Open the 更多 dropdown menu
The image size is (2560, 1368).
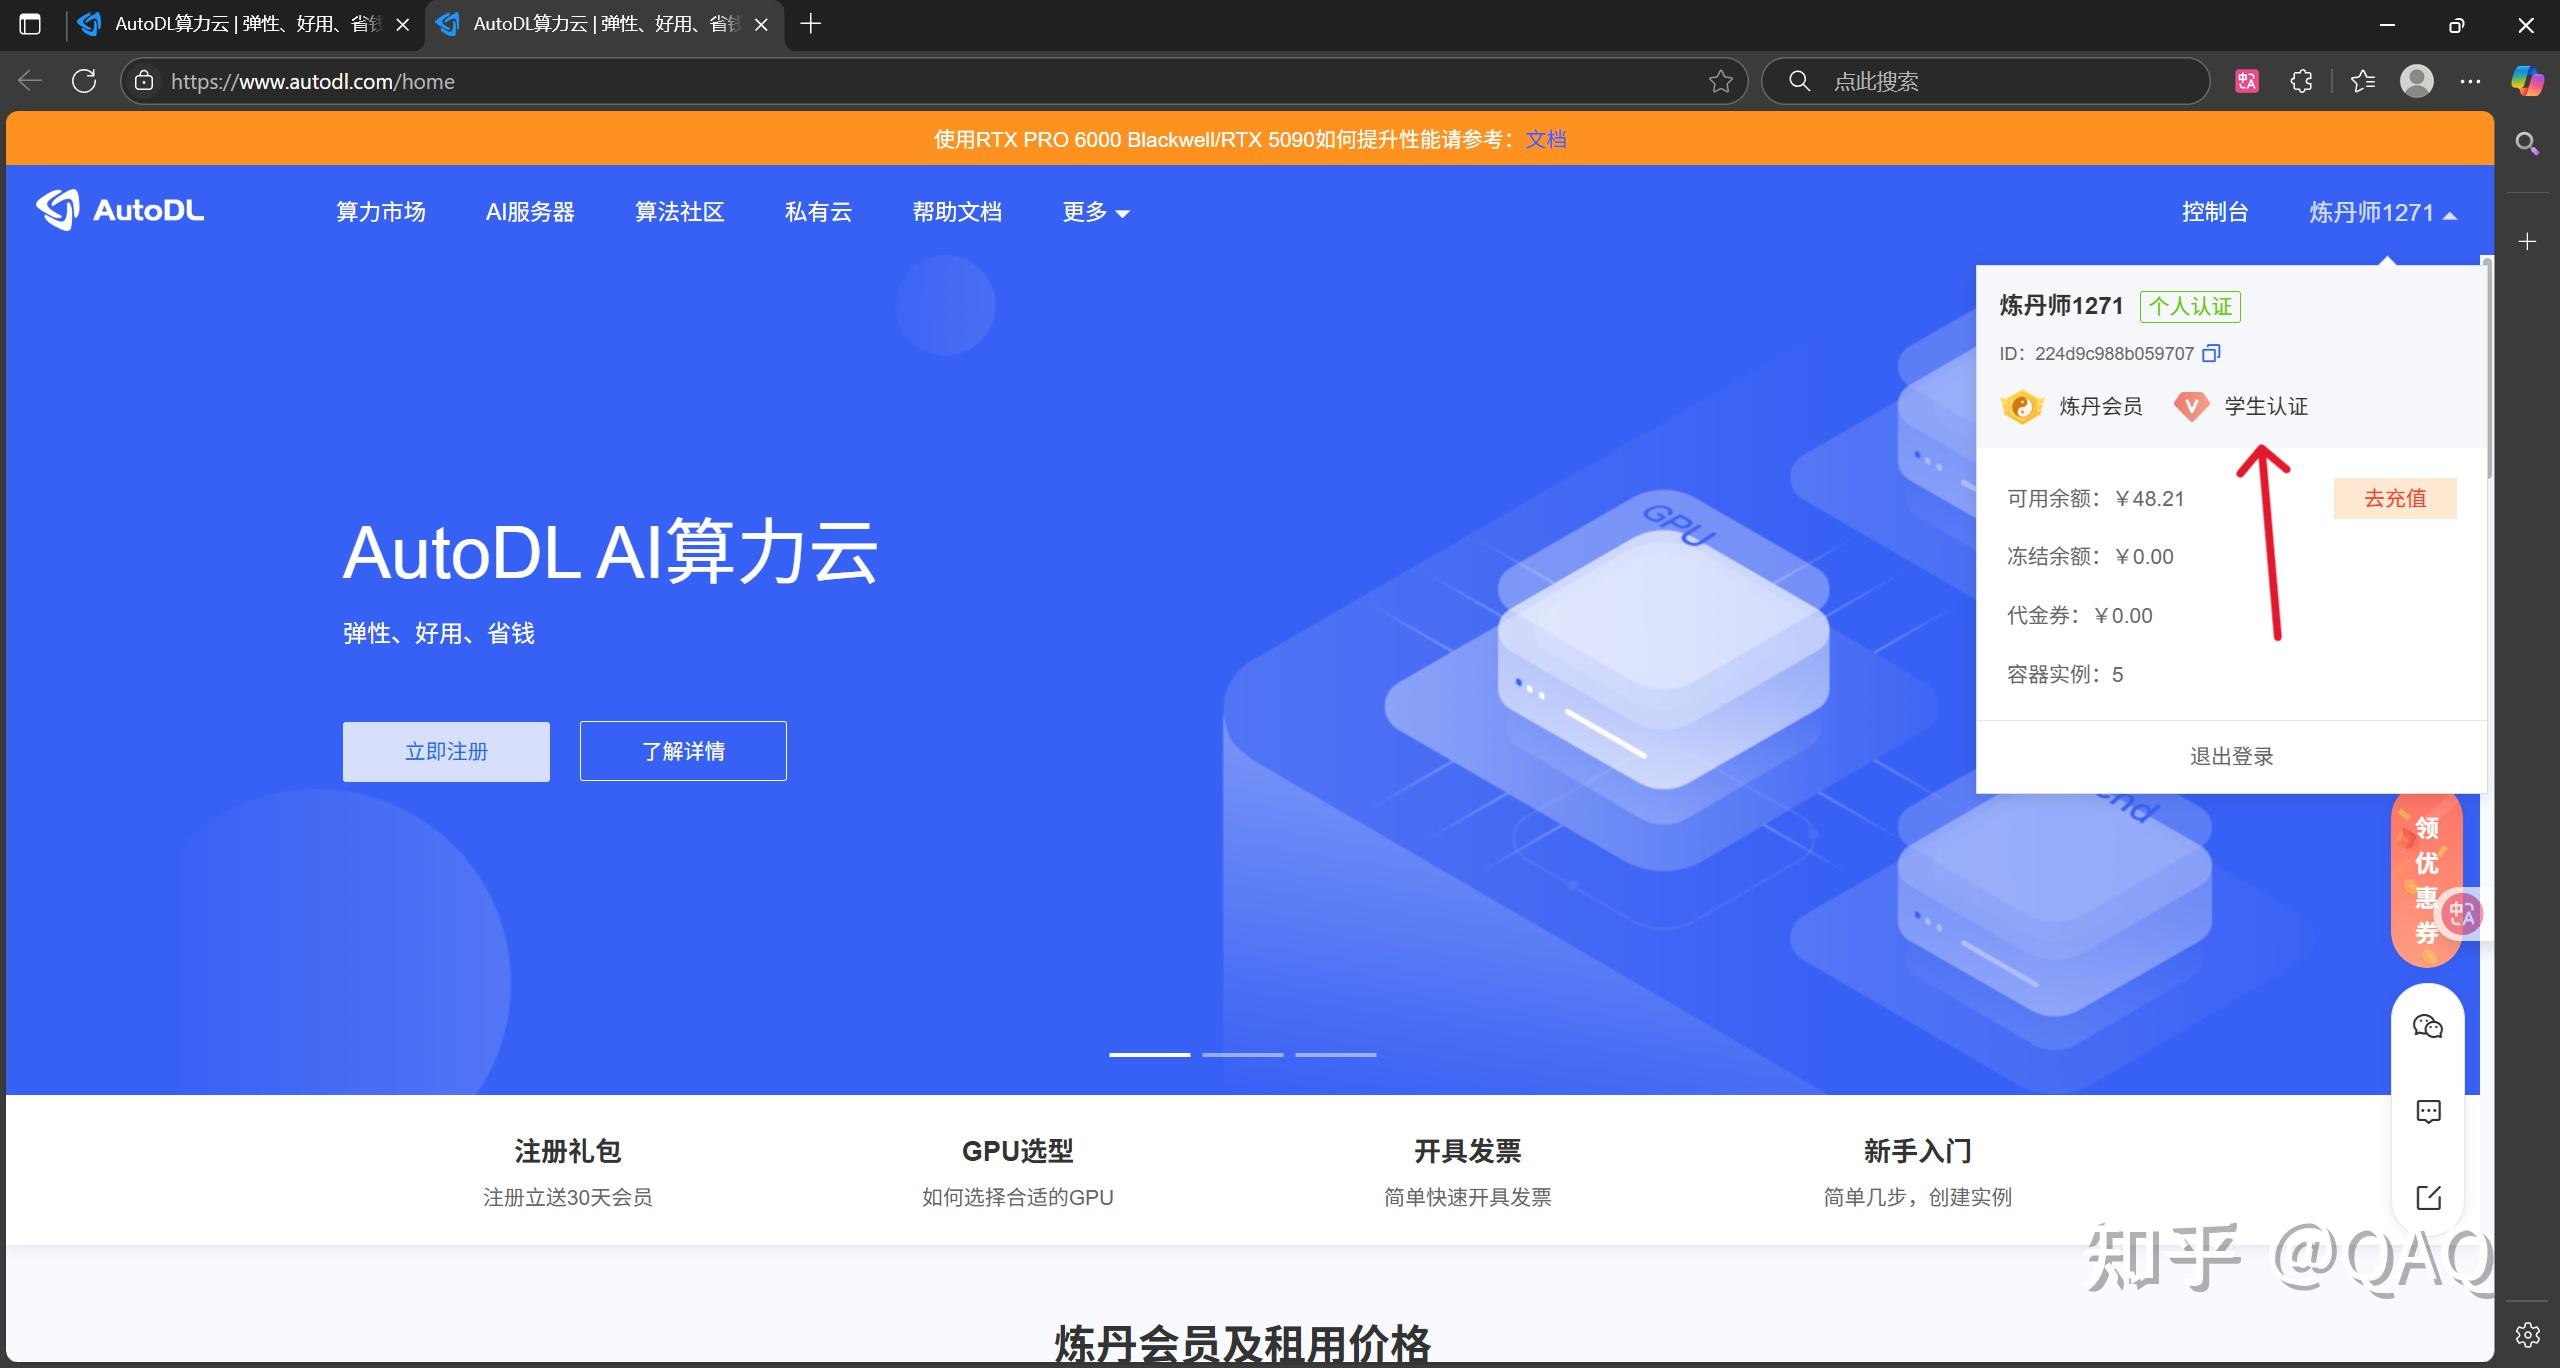coord(1094,212)
